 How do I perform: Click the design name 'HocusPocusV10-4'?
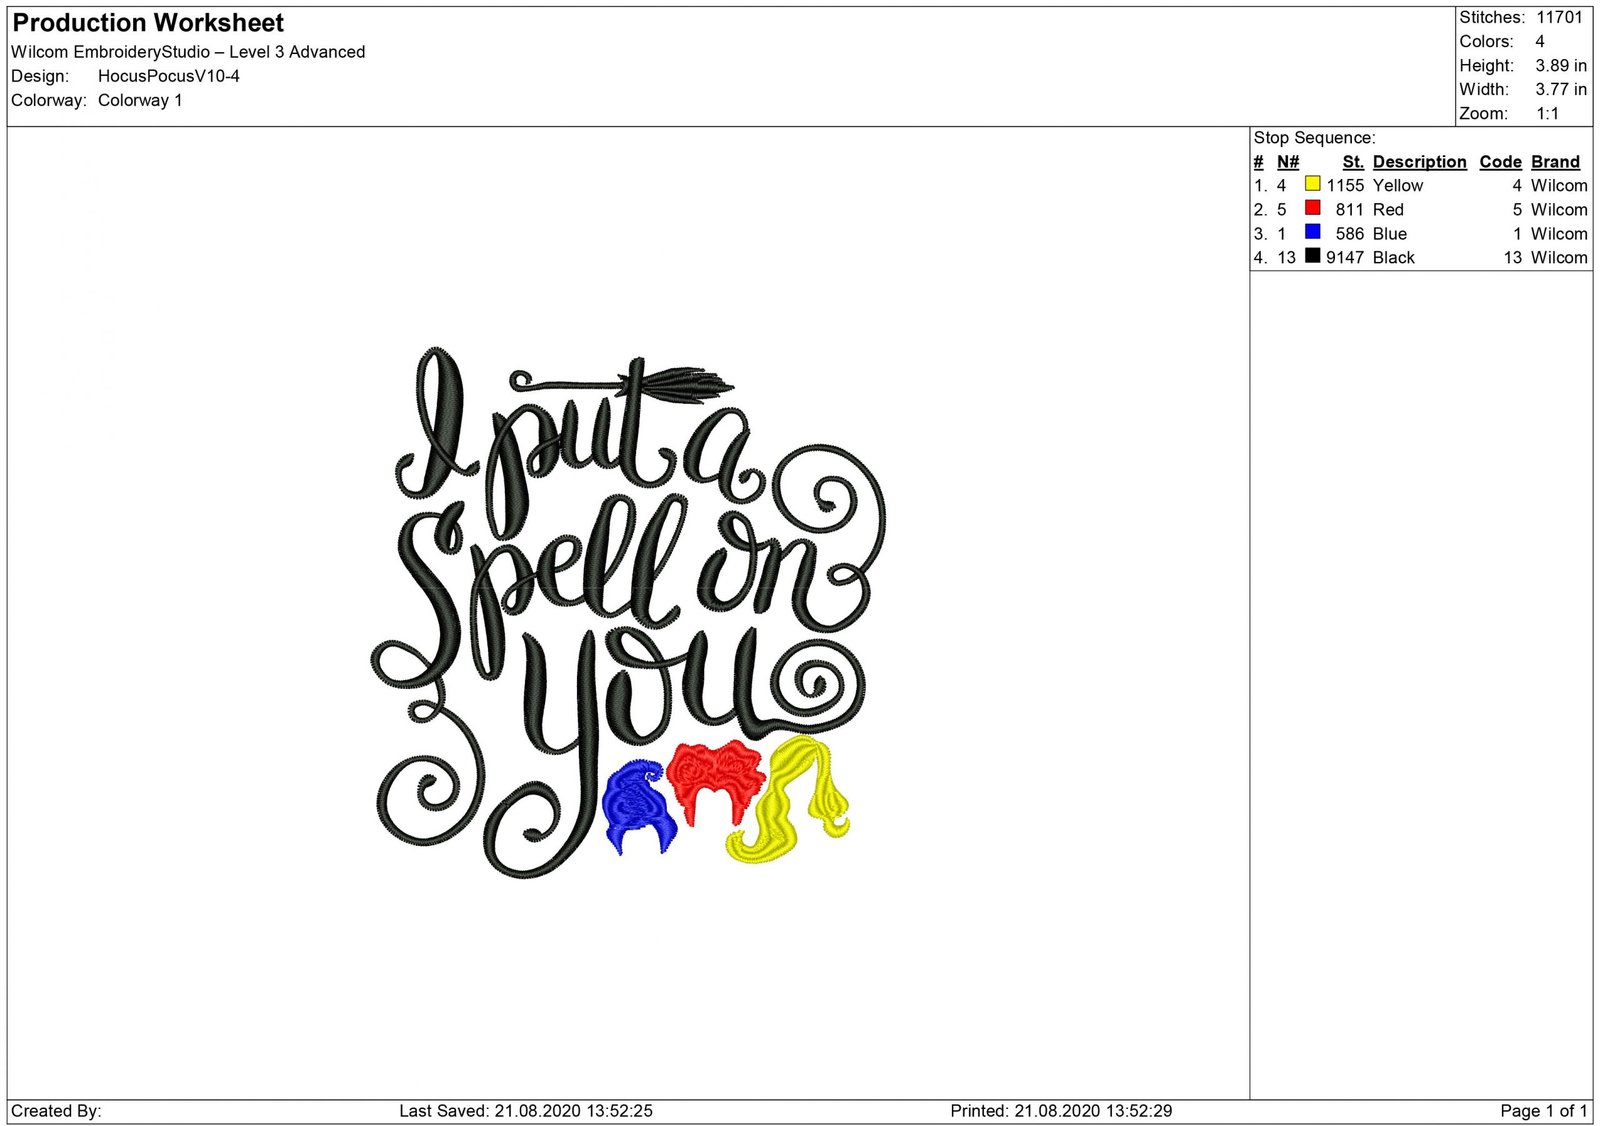169,76
